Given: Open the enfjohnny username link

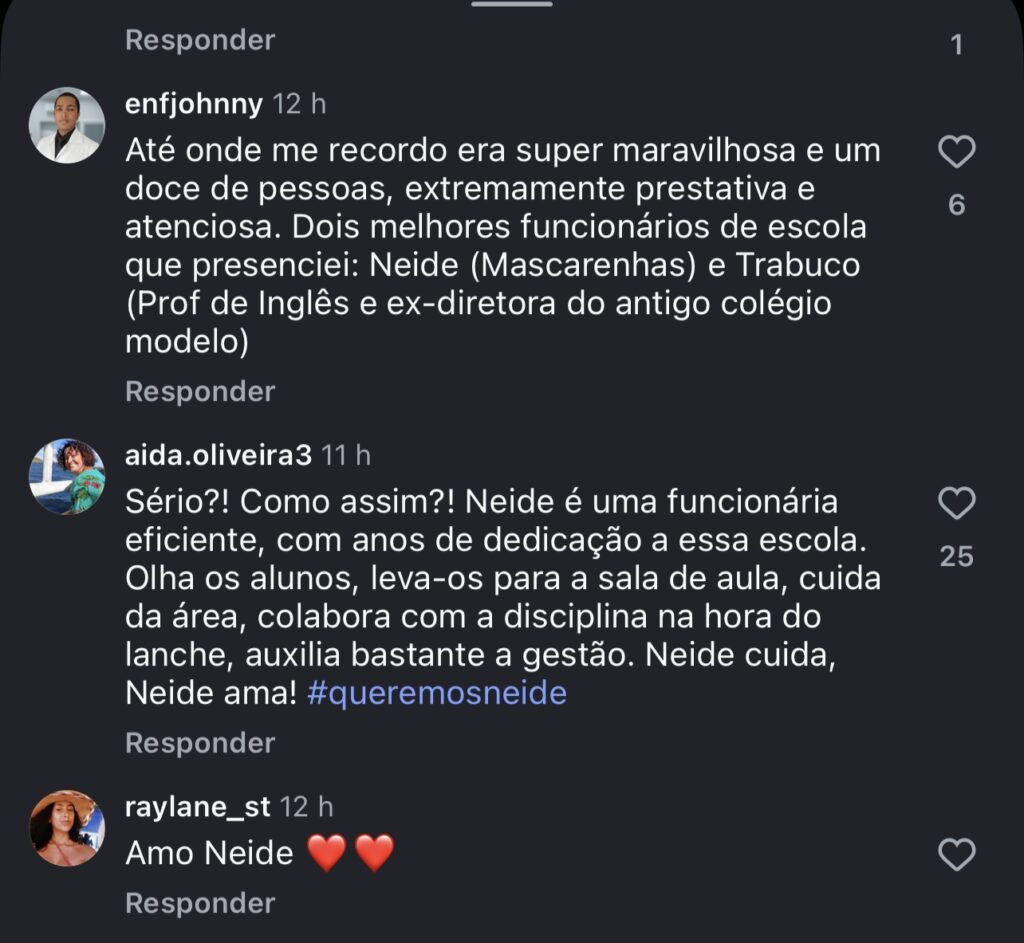Looking at the screenshot, I should pyautogui.click(x=194, y=103).
